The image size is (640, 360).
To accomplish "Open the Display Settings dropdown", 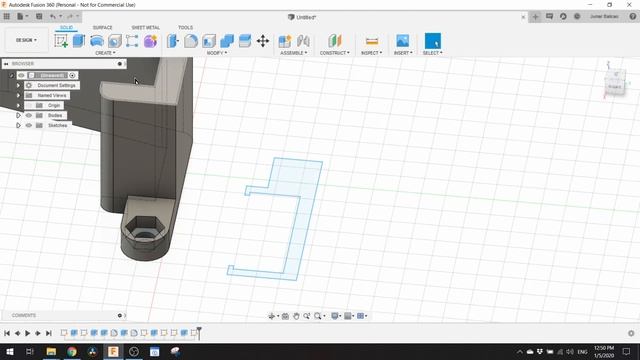I will tap(337, 316).
